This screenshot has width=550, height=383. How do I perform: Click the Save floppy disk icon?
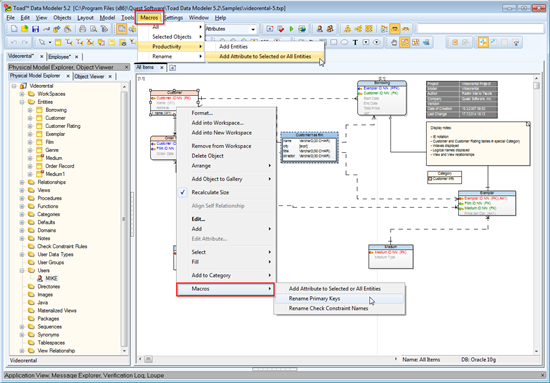pos(35,29)
